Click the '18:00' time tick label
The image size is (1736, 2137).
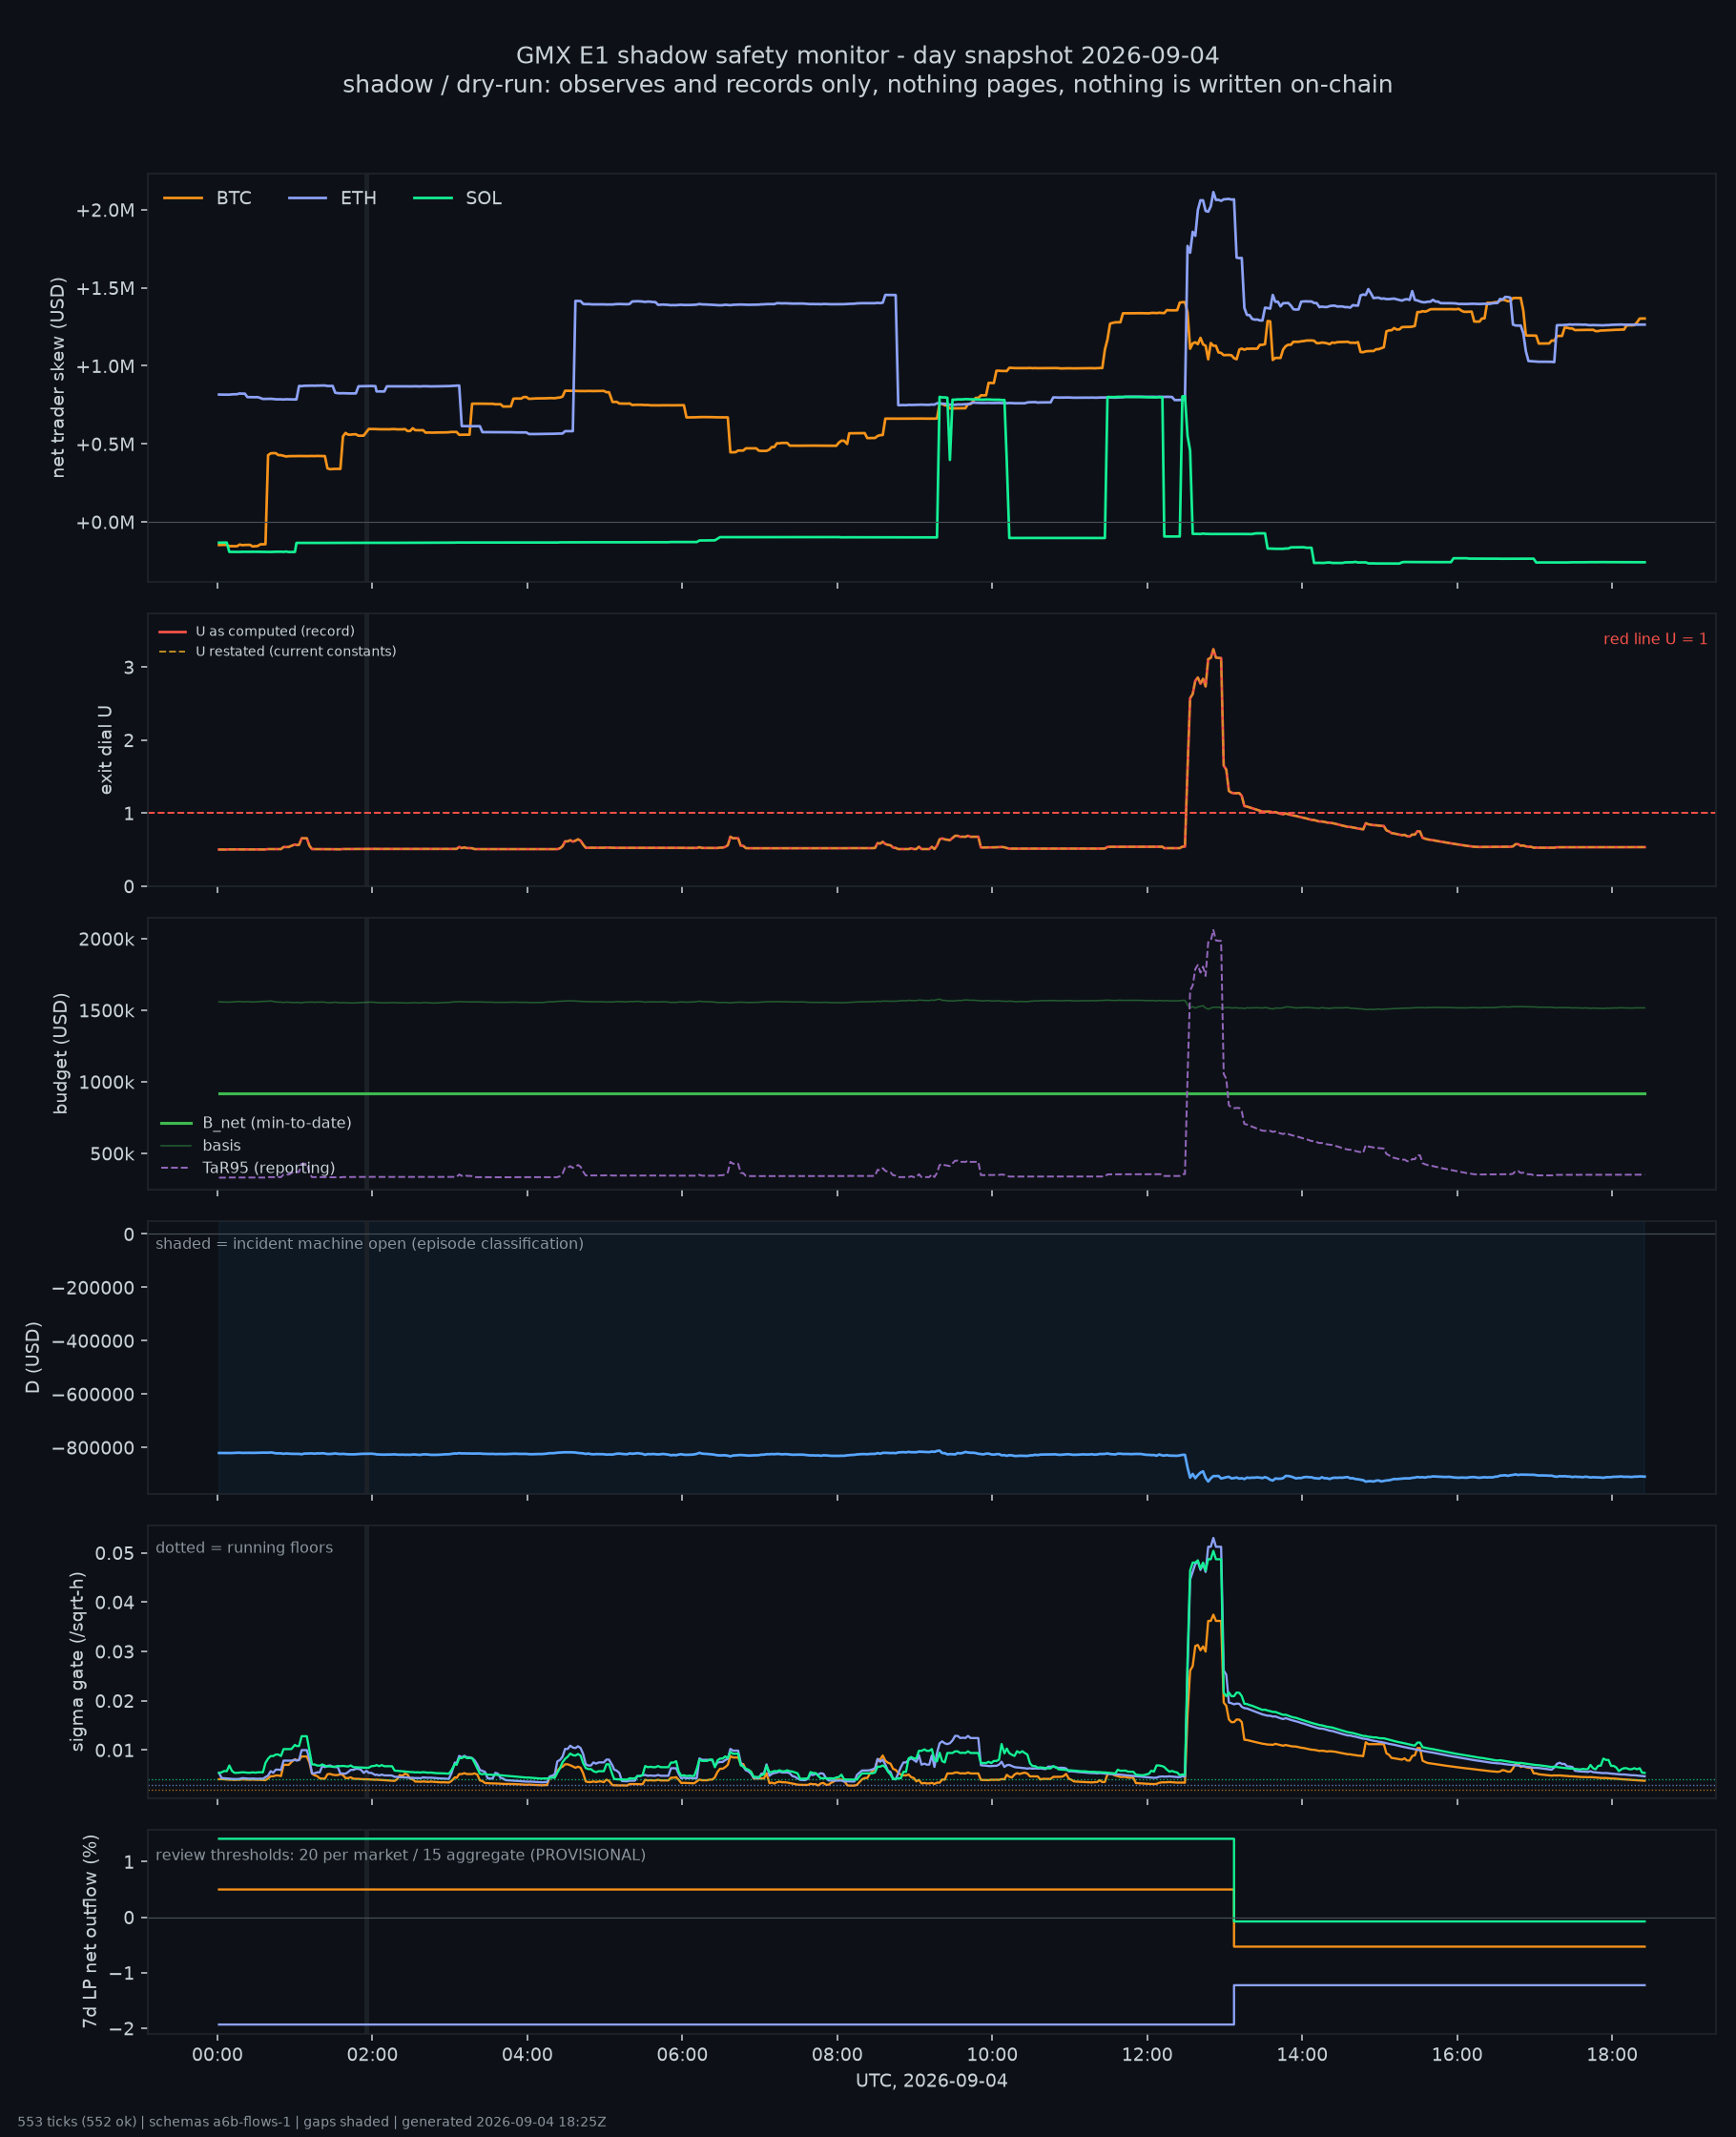coord(1612,2055)
